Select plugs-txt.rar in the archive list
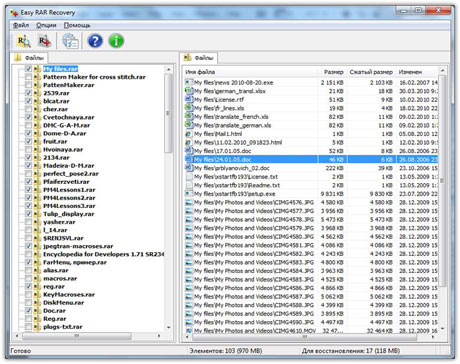This screenshot has height=364, width=460. (63, 327)
